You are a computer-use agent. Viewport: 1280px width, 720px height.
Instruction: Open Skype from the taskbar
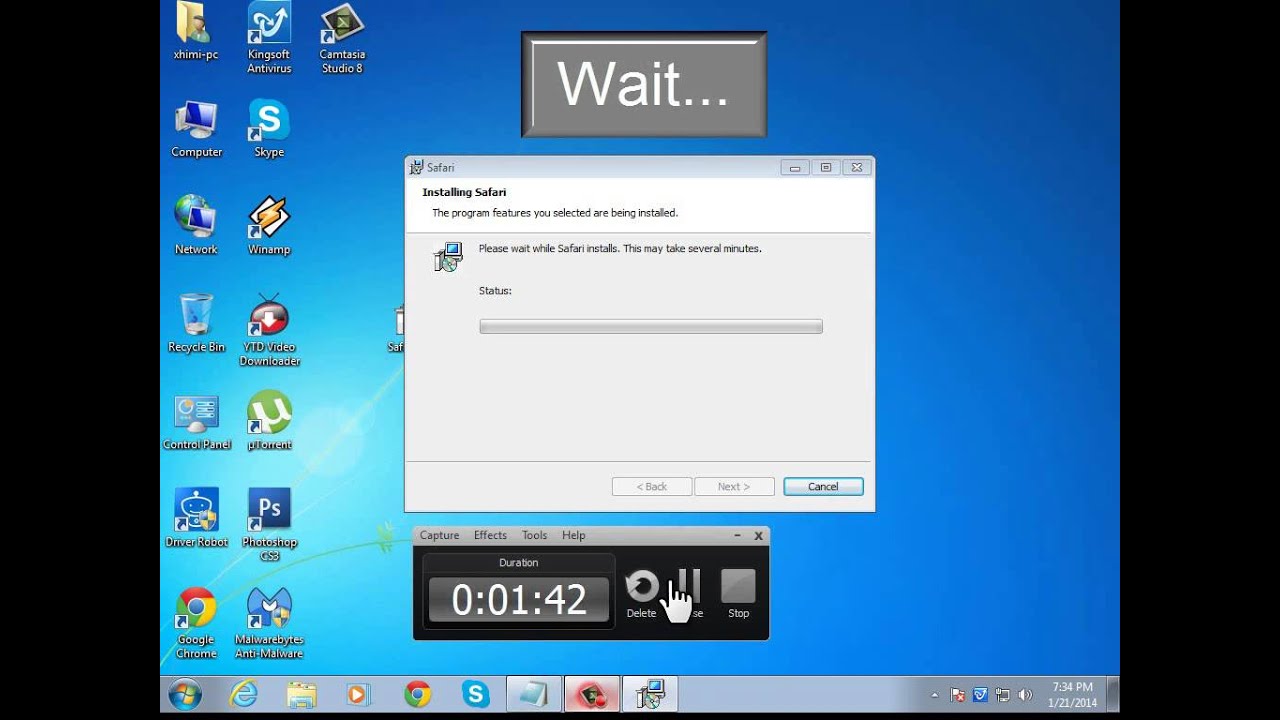(475, 695)
